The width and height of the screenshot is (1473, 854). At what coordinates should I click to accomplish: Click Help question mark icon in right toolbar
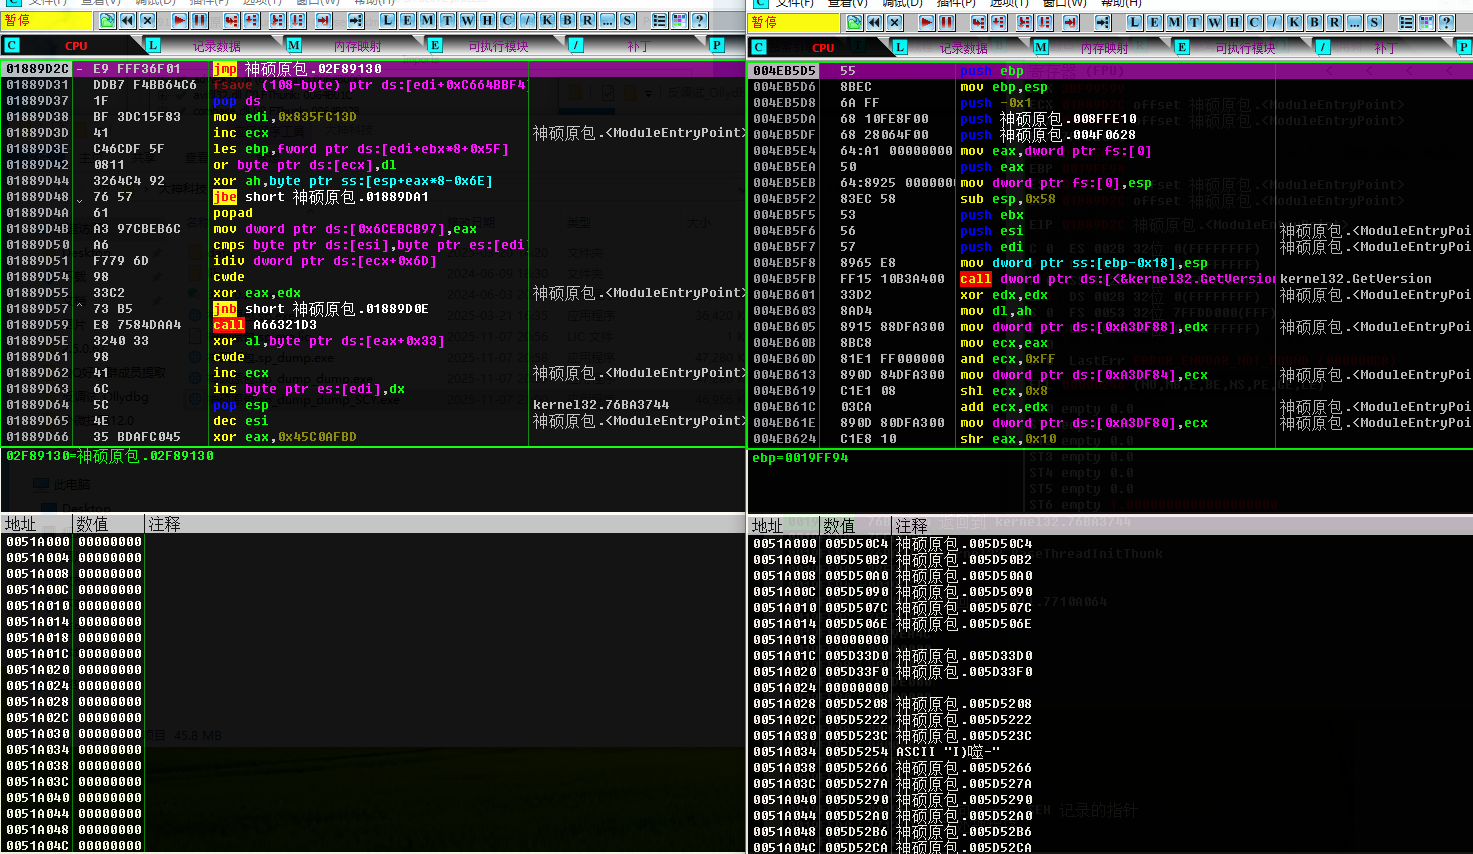coord(1446,22)
